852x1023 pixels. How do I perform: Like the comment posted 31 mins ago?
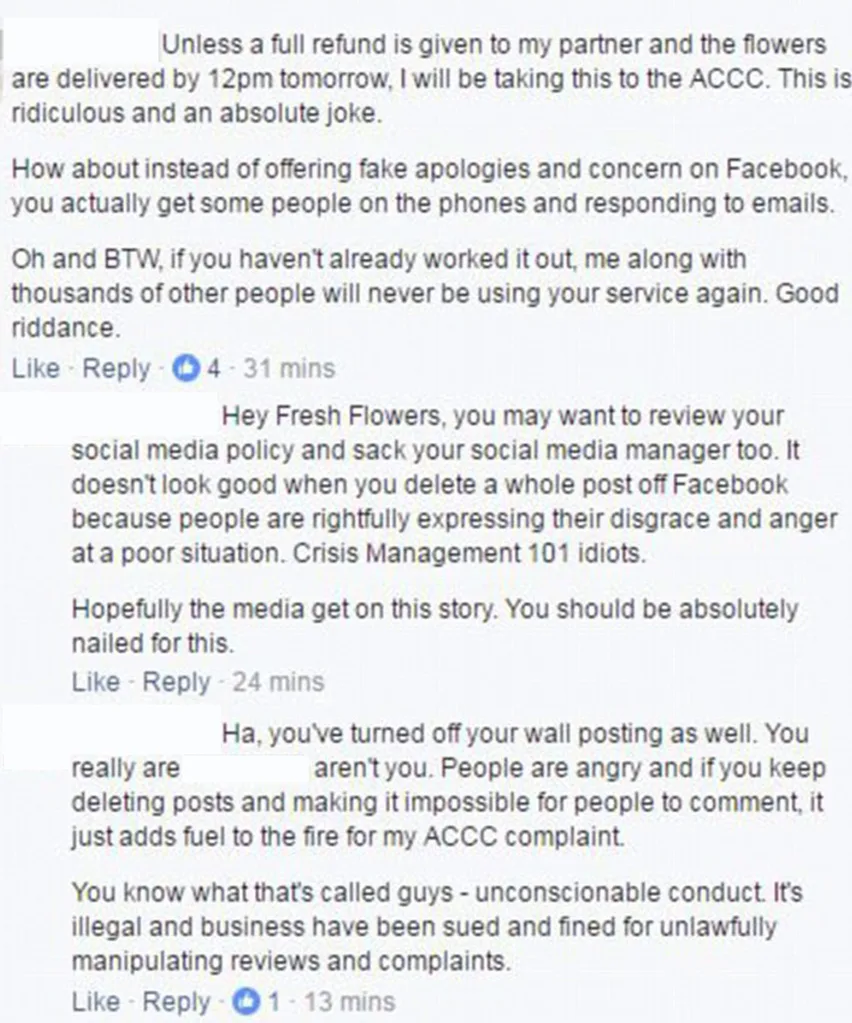[x=36, y=369]
